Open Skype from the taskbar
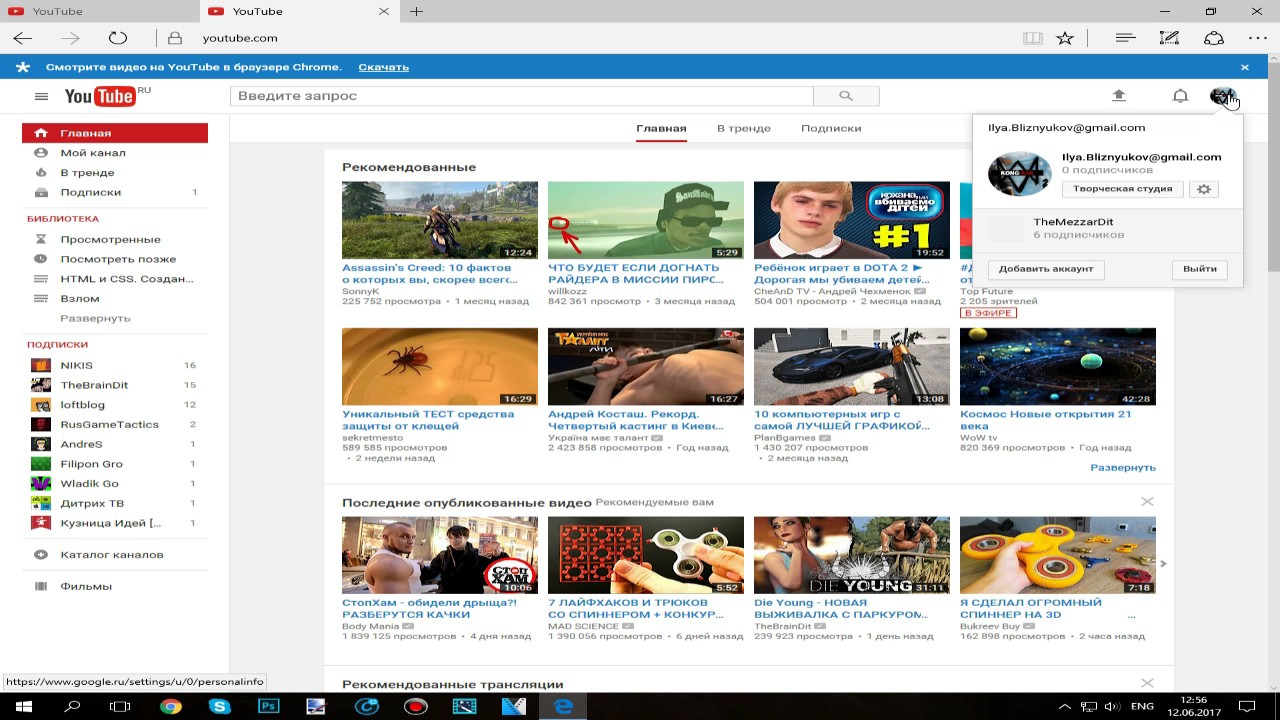The height and width of the screenshot is (720, 1280). (x=219, y=706)
